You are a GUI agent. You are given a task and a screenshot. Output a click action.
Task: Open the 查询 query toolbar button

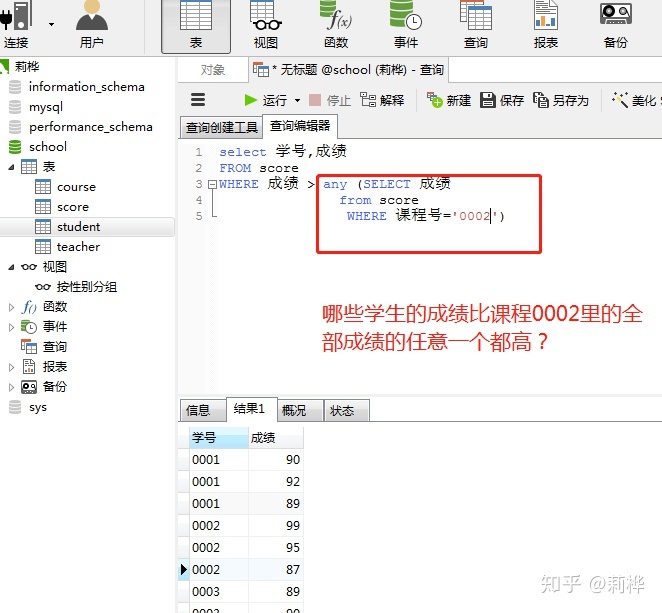[476, 25]
